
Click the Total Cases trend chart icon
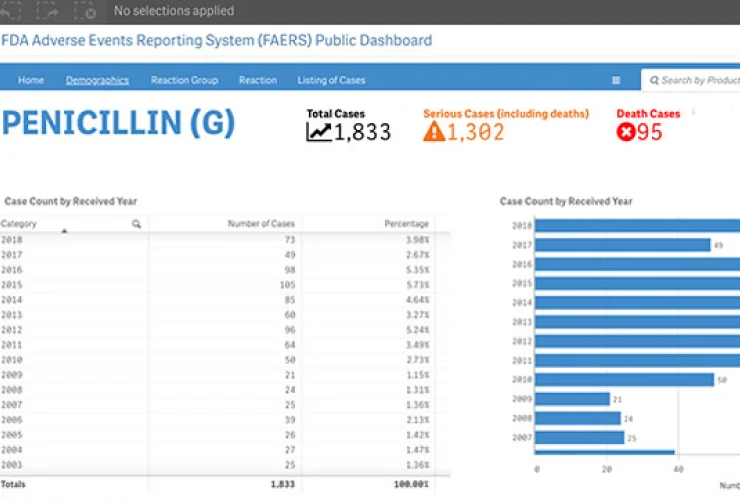point(319,132)
